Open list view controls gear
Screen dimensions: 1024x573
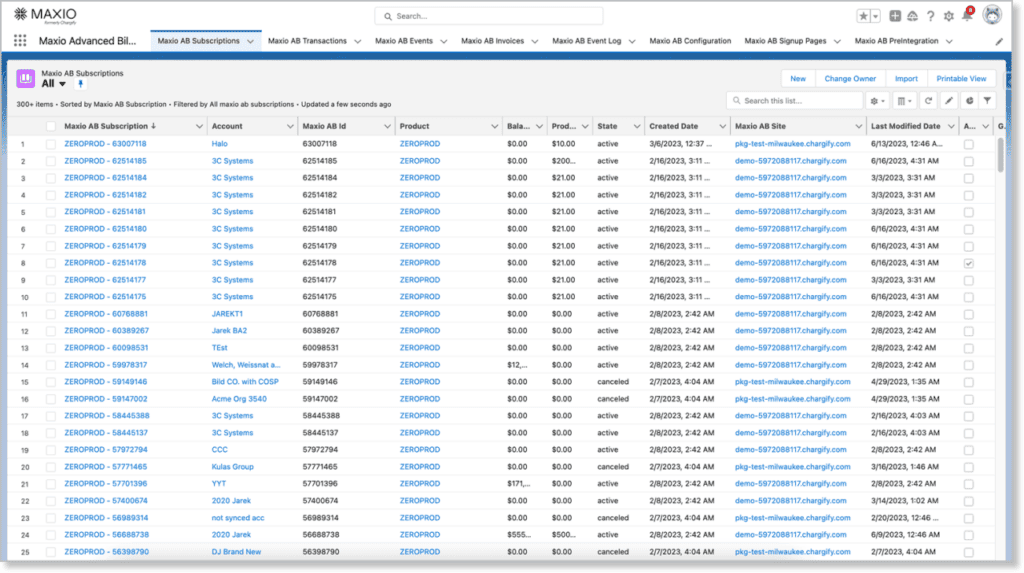point(877,101)
